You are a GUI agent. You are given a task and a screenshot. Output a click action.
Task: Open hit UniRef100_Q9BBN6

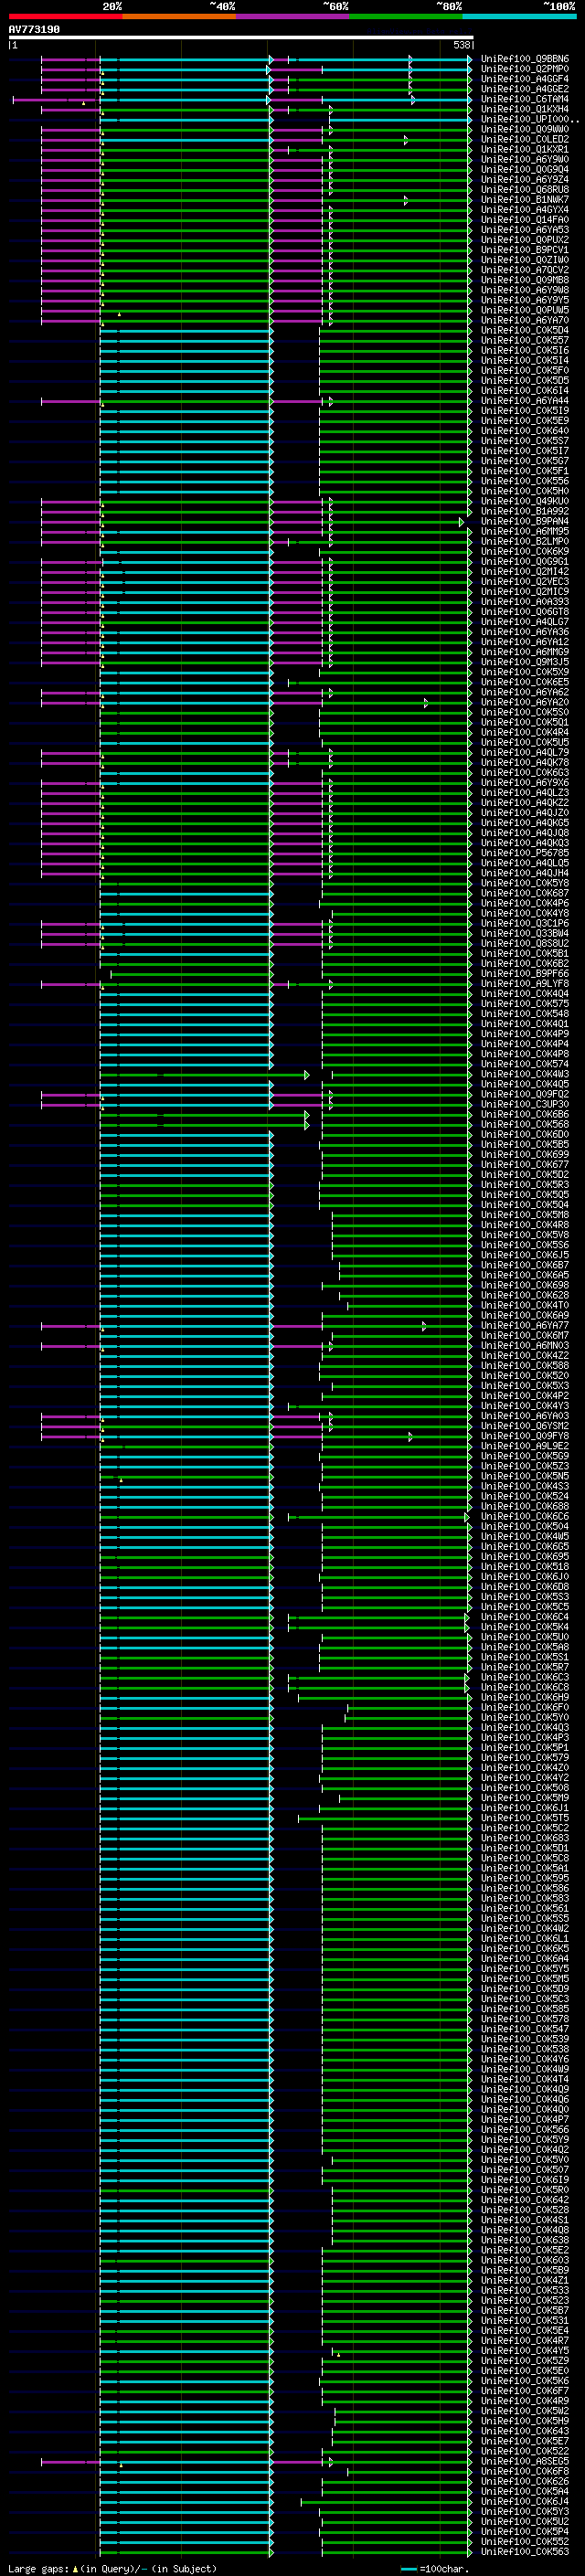pyautogui.click(x=524, y=59)
